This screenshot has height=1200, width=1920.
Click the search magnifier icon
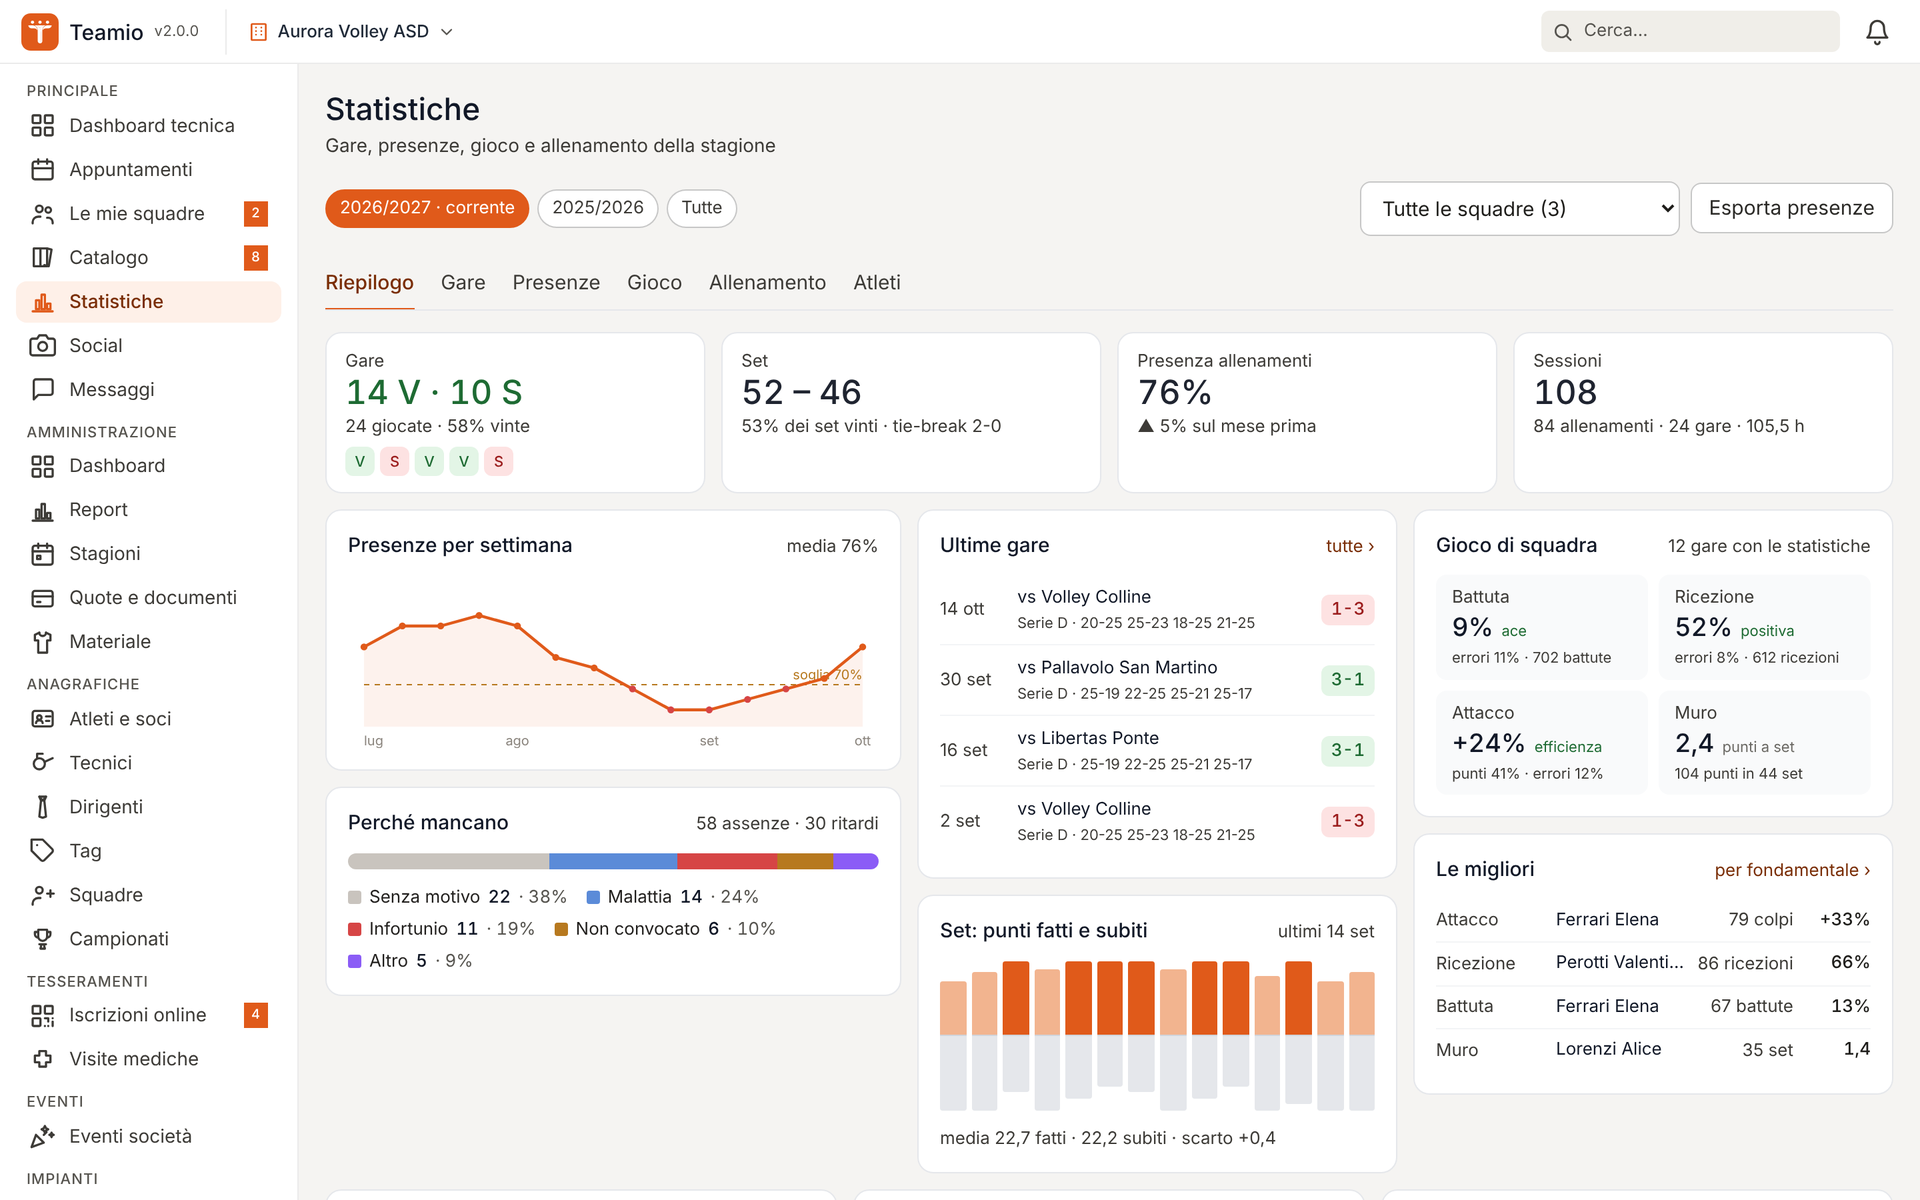click(1562, 32)
